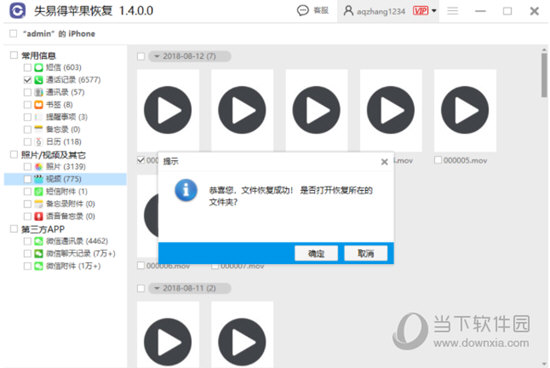550x368 pixels.
Task: Click the first video thumbnail under 2018-08-12
Action: coord(168,110)
